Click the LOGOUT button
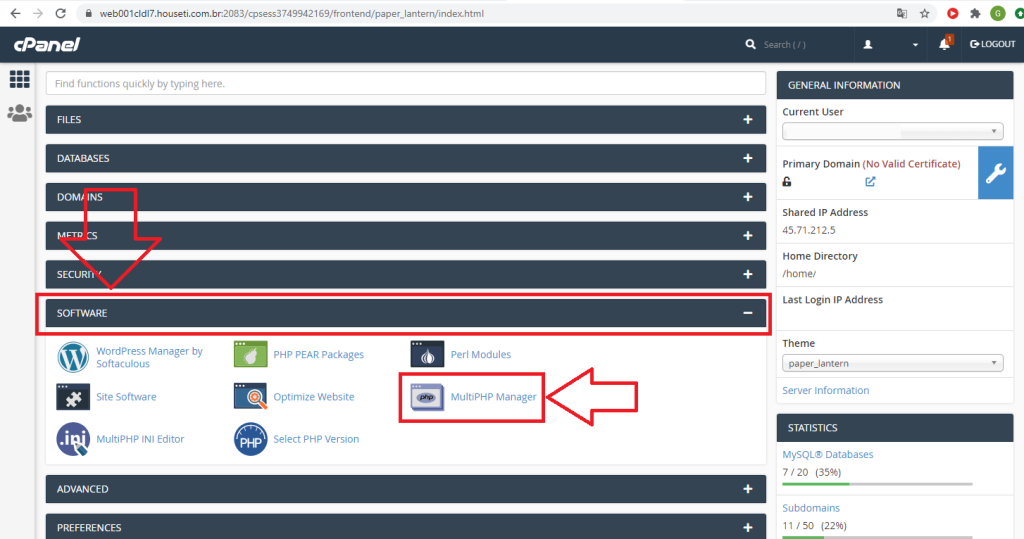 coord(993,44)
